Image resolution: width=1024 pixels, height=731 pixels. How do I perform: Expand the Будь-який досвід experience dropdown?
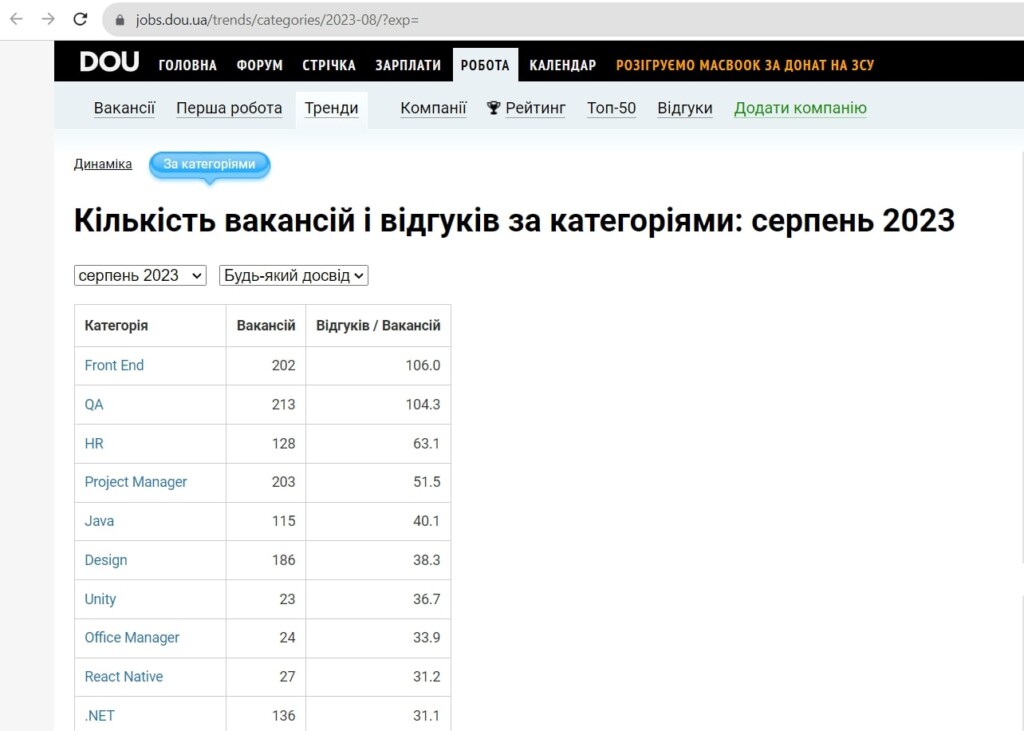(293, 275)
